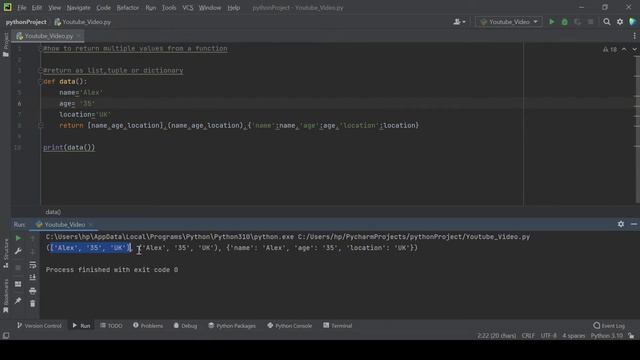Close the Youtube_Video Run panel tab
The width and height of the screenshot is (640, 360).
pyautogui.click(x=90, y=224)
